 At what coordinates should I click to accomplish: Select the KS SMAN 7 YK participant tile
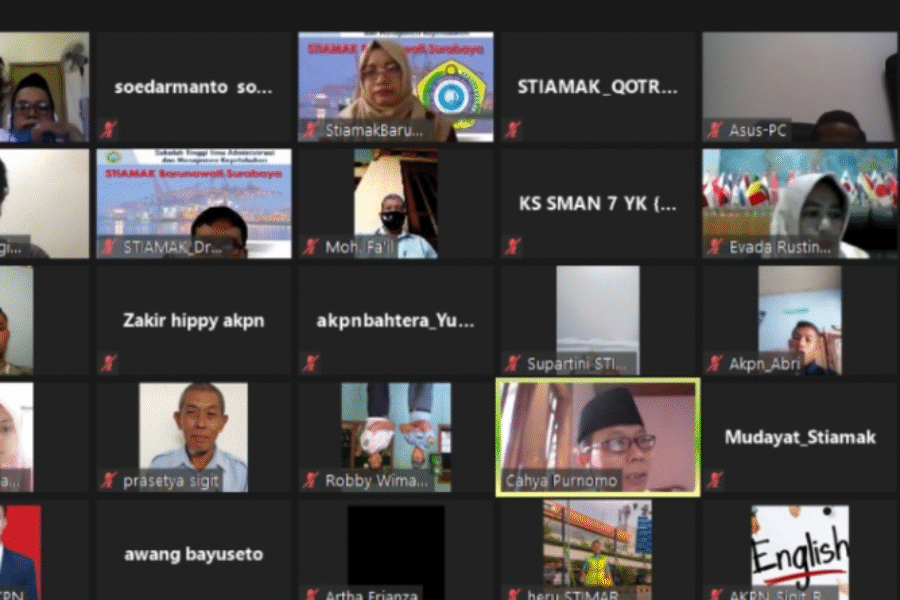pos(596,203)
